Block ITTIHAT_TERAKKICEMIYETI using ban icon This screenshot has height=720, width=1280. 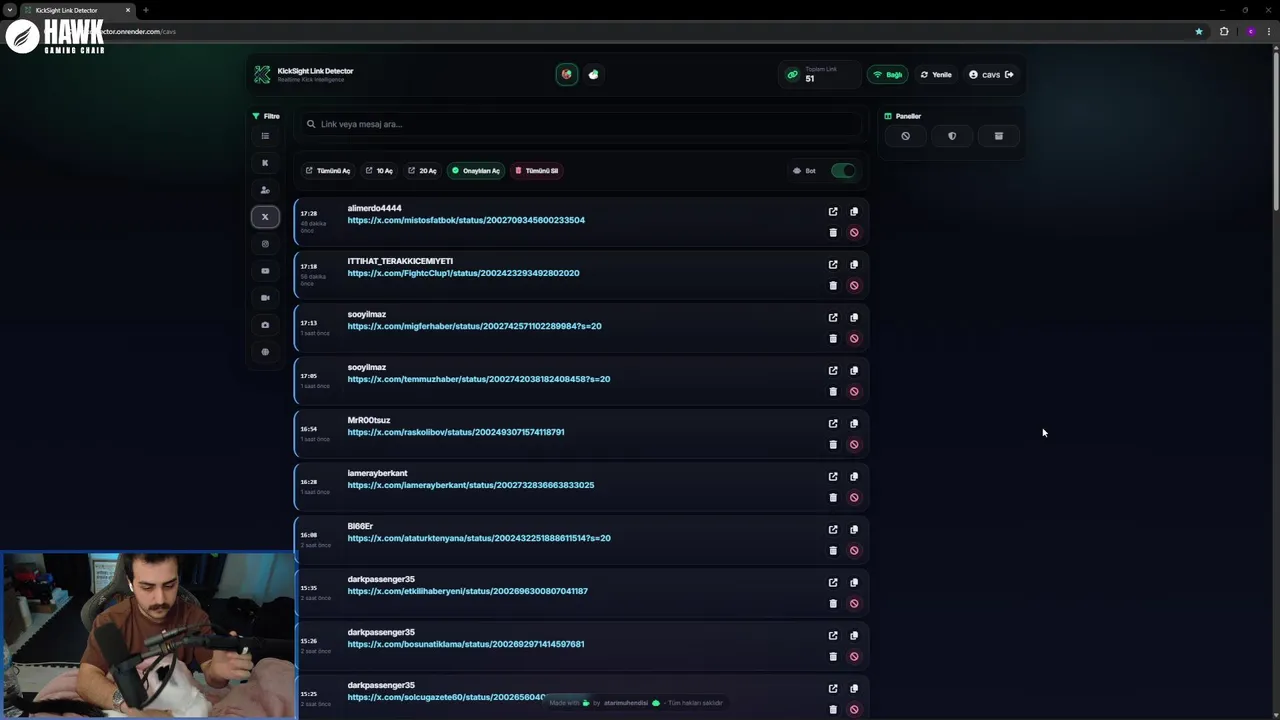(854, 286)
